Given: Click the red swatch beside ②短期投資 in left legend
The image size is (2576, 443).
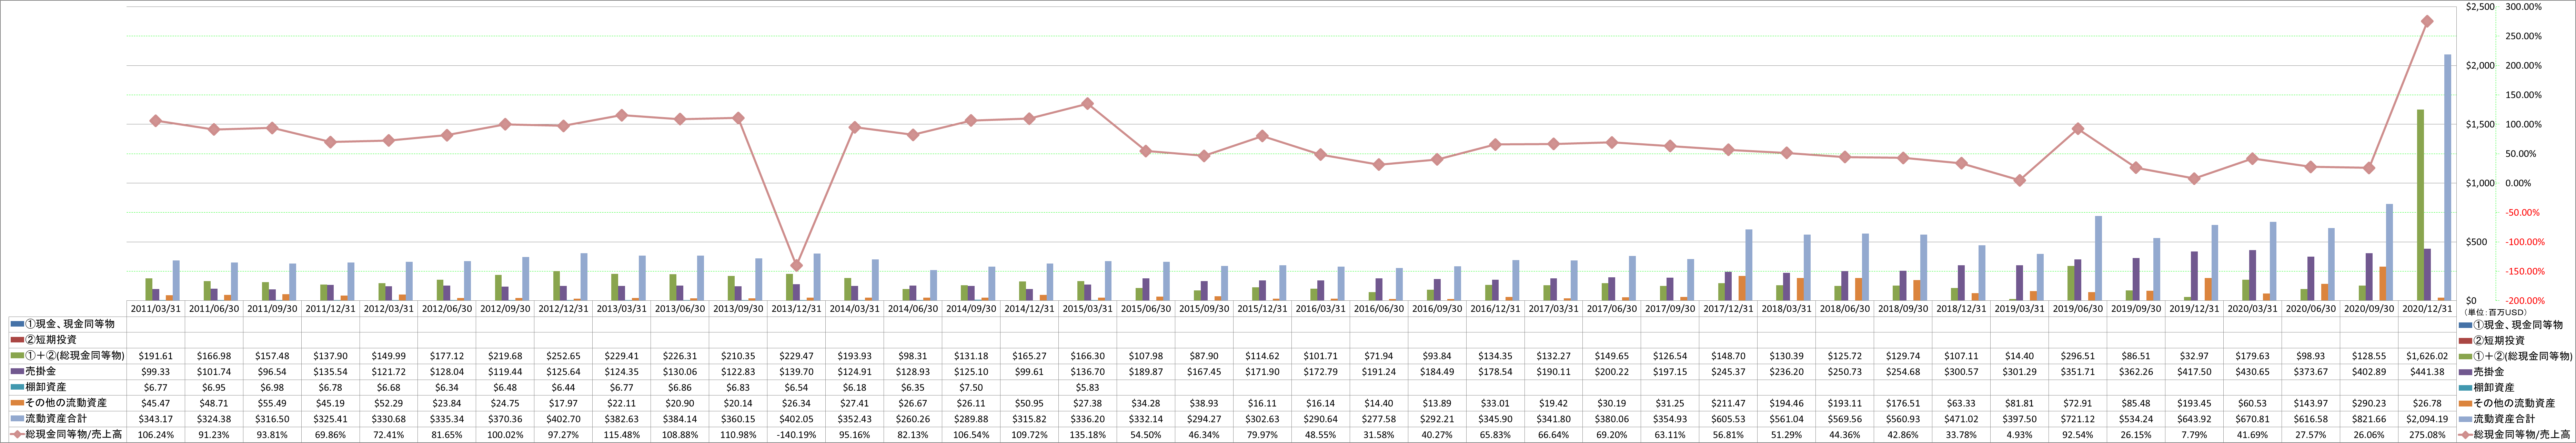Looking at the screenshot, I should (17, 340).
